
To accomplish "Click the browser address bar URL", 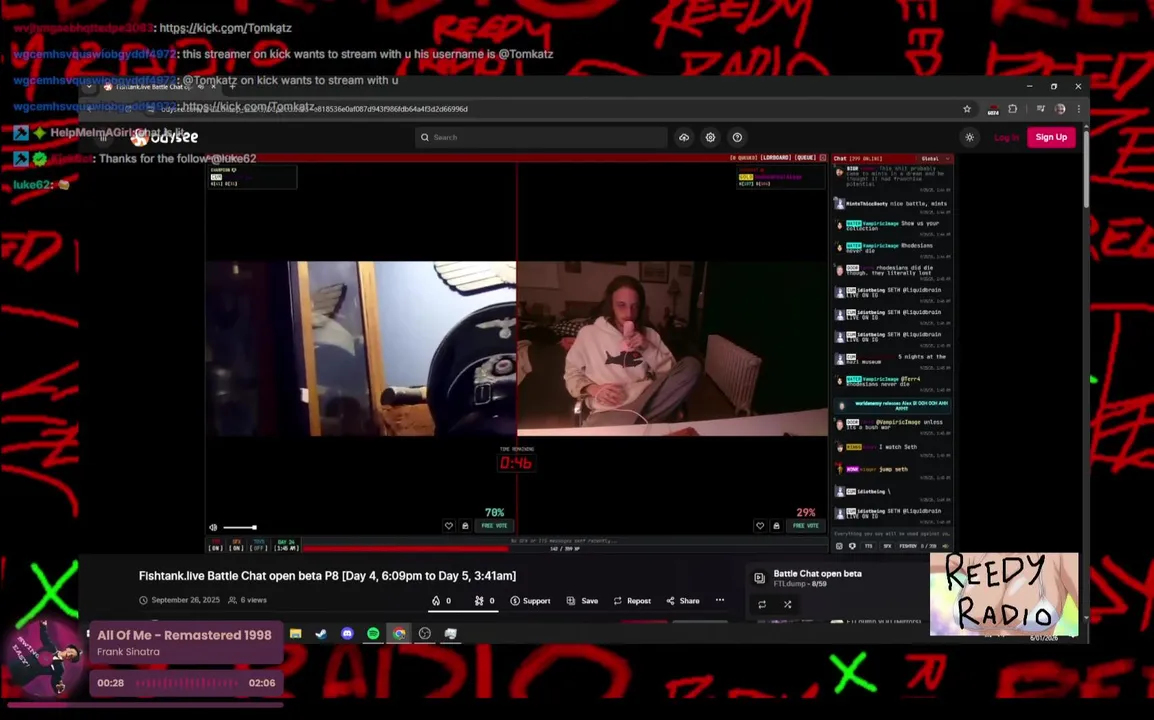I will 314,109.
